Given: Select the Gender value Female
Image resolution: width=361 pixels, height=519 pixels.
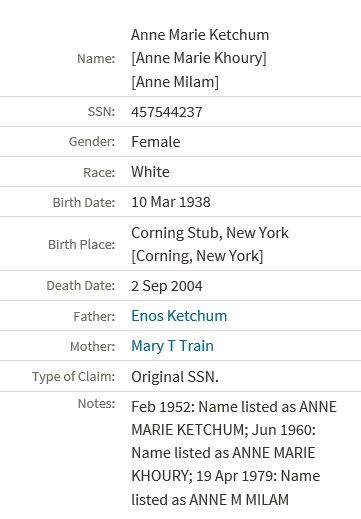Looking at the screenshot, I should (x=156, y=142).
